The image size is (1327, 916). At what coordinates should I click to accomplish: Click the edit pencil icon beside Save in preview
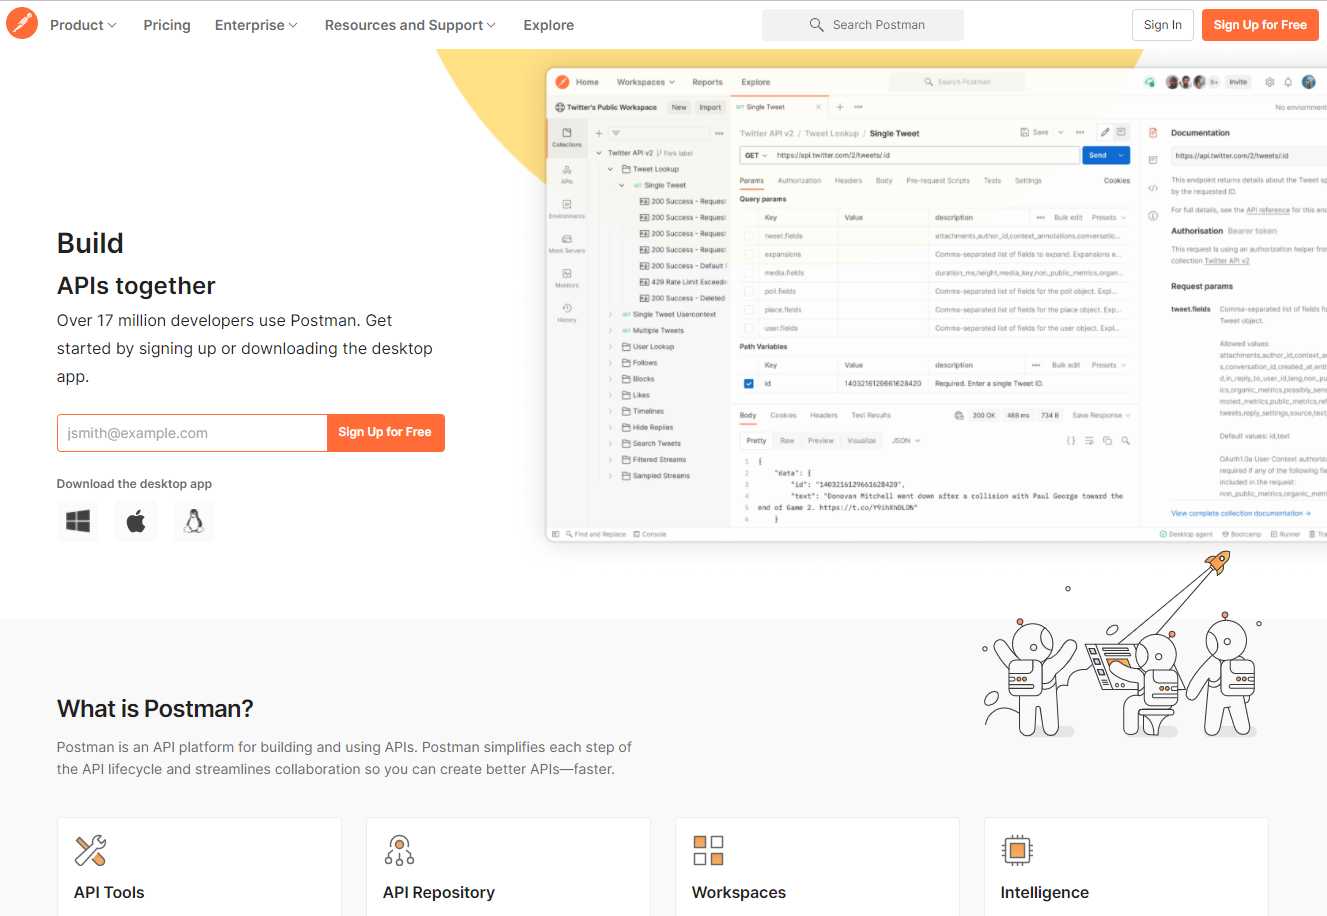click(1105, 132)
